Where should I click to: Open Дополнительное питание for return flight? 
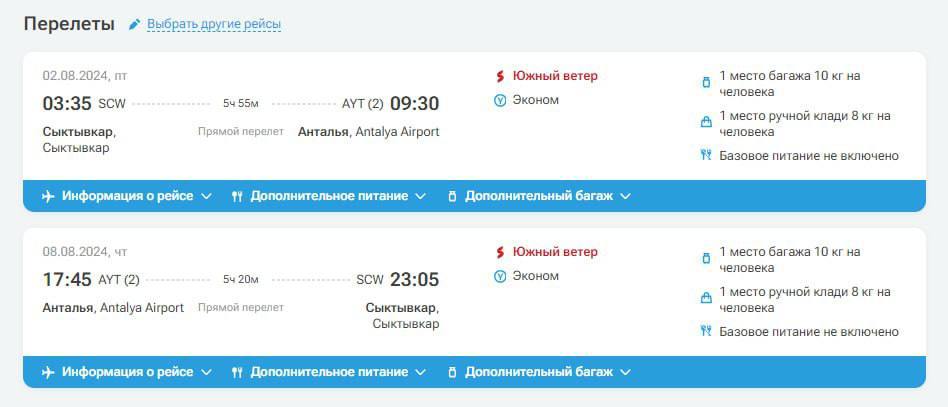pyautogui.click(x=329, y=372)
